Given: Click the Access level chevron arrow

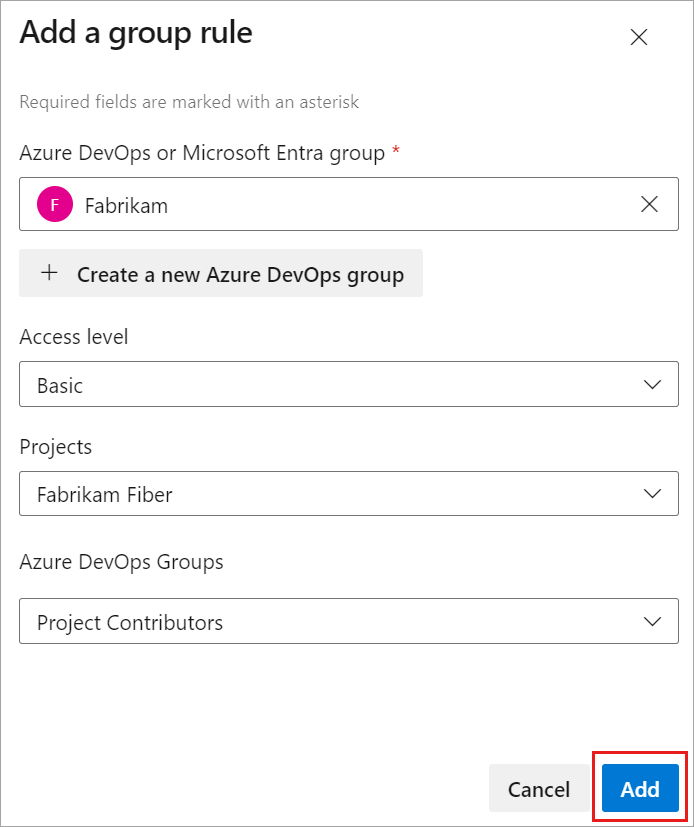Looking at the screenshot, I should (653, 385).
